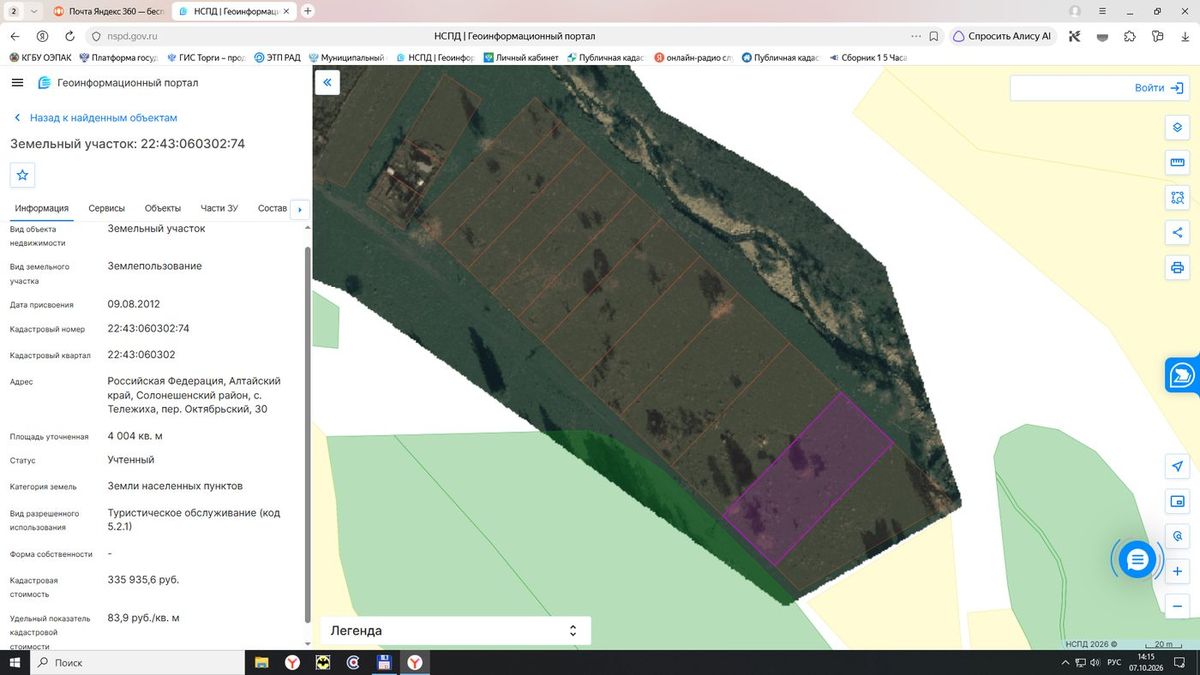Open a new browser tab
The height and width of the screenshot is (675, 1200).
(308, 11)
